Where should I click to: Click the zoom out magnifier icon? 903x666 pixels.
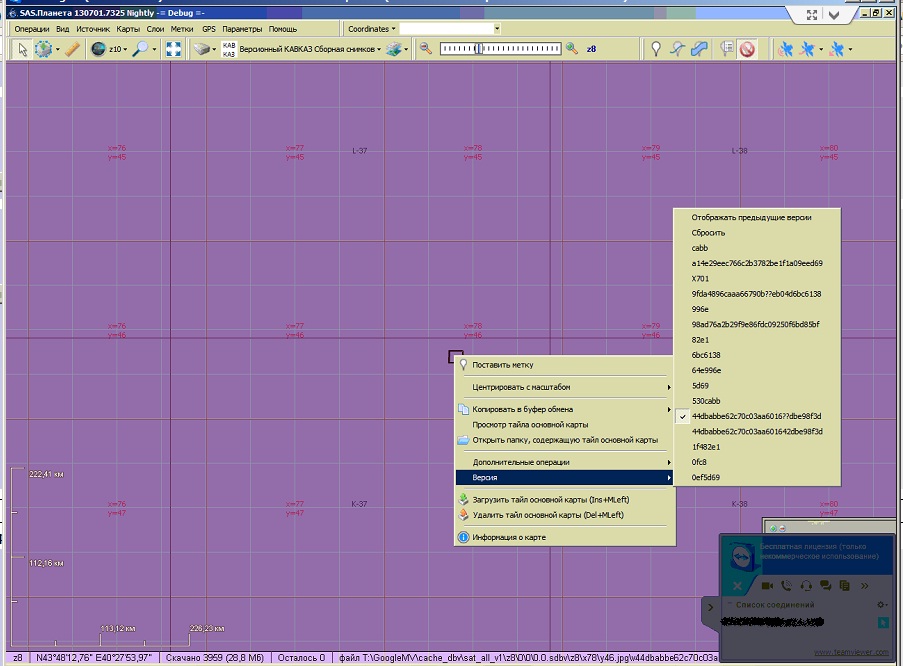426,49
